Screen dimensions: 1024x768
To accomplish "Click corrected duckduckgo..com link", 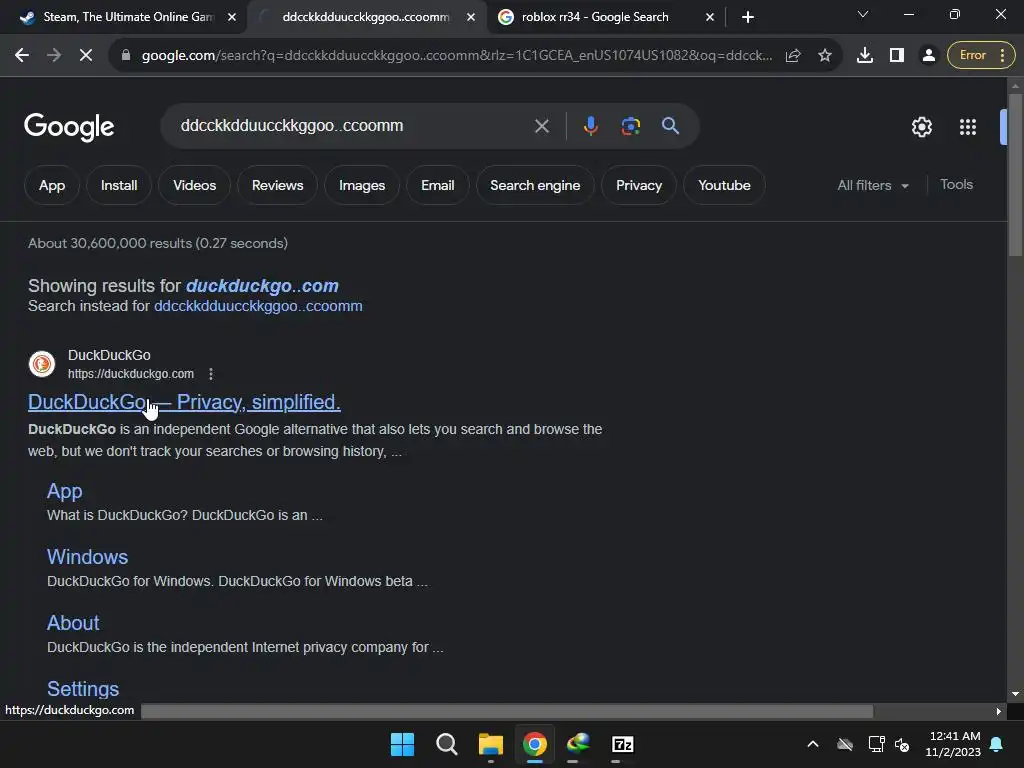I will click(x=262, y=286).
